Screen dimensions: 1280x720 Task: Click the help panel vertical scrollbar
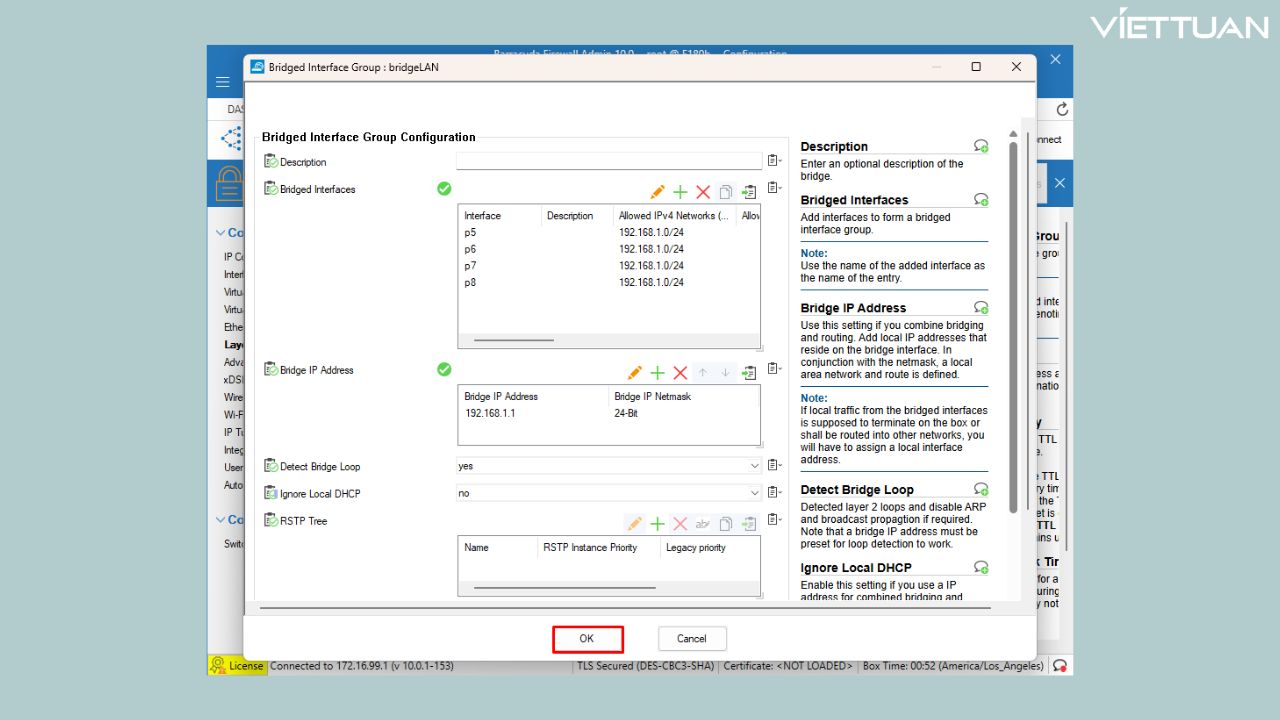pos(1012,320)
